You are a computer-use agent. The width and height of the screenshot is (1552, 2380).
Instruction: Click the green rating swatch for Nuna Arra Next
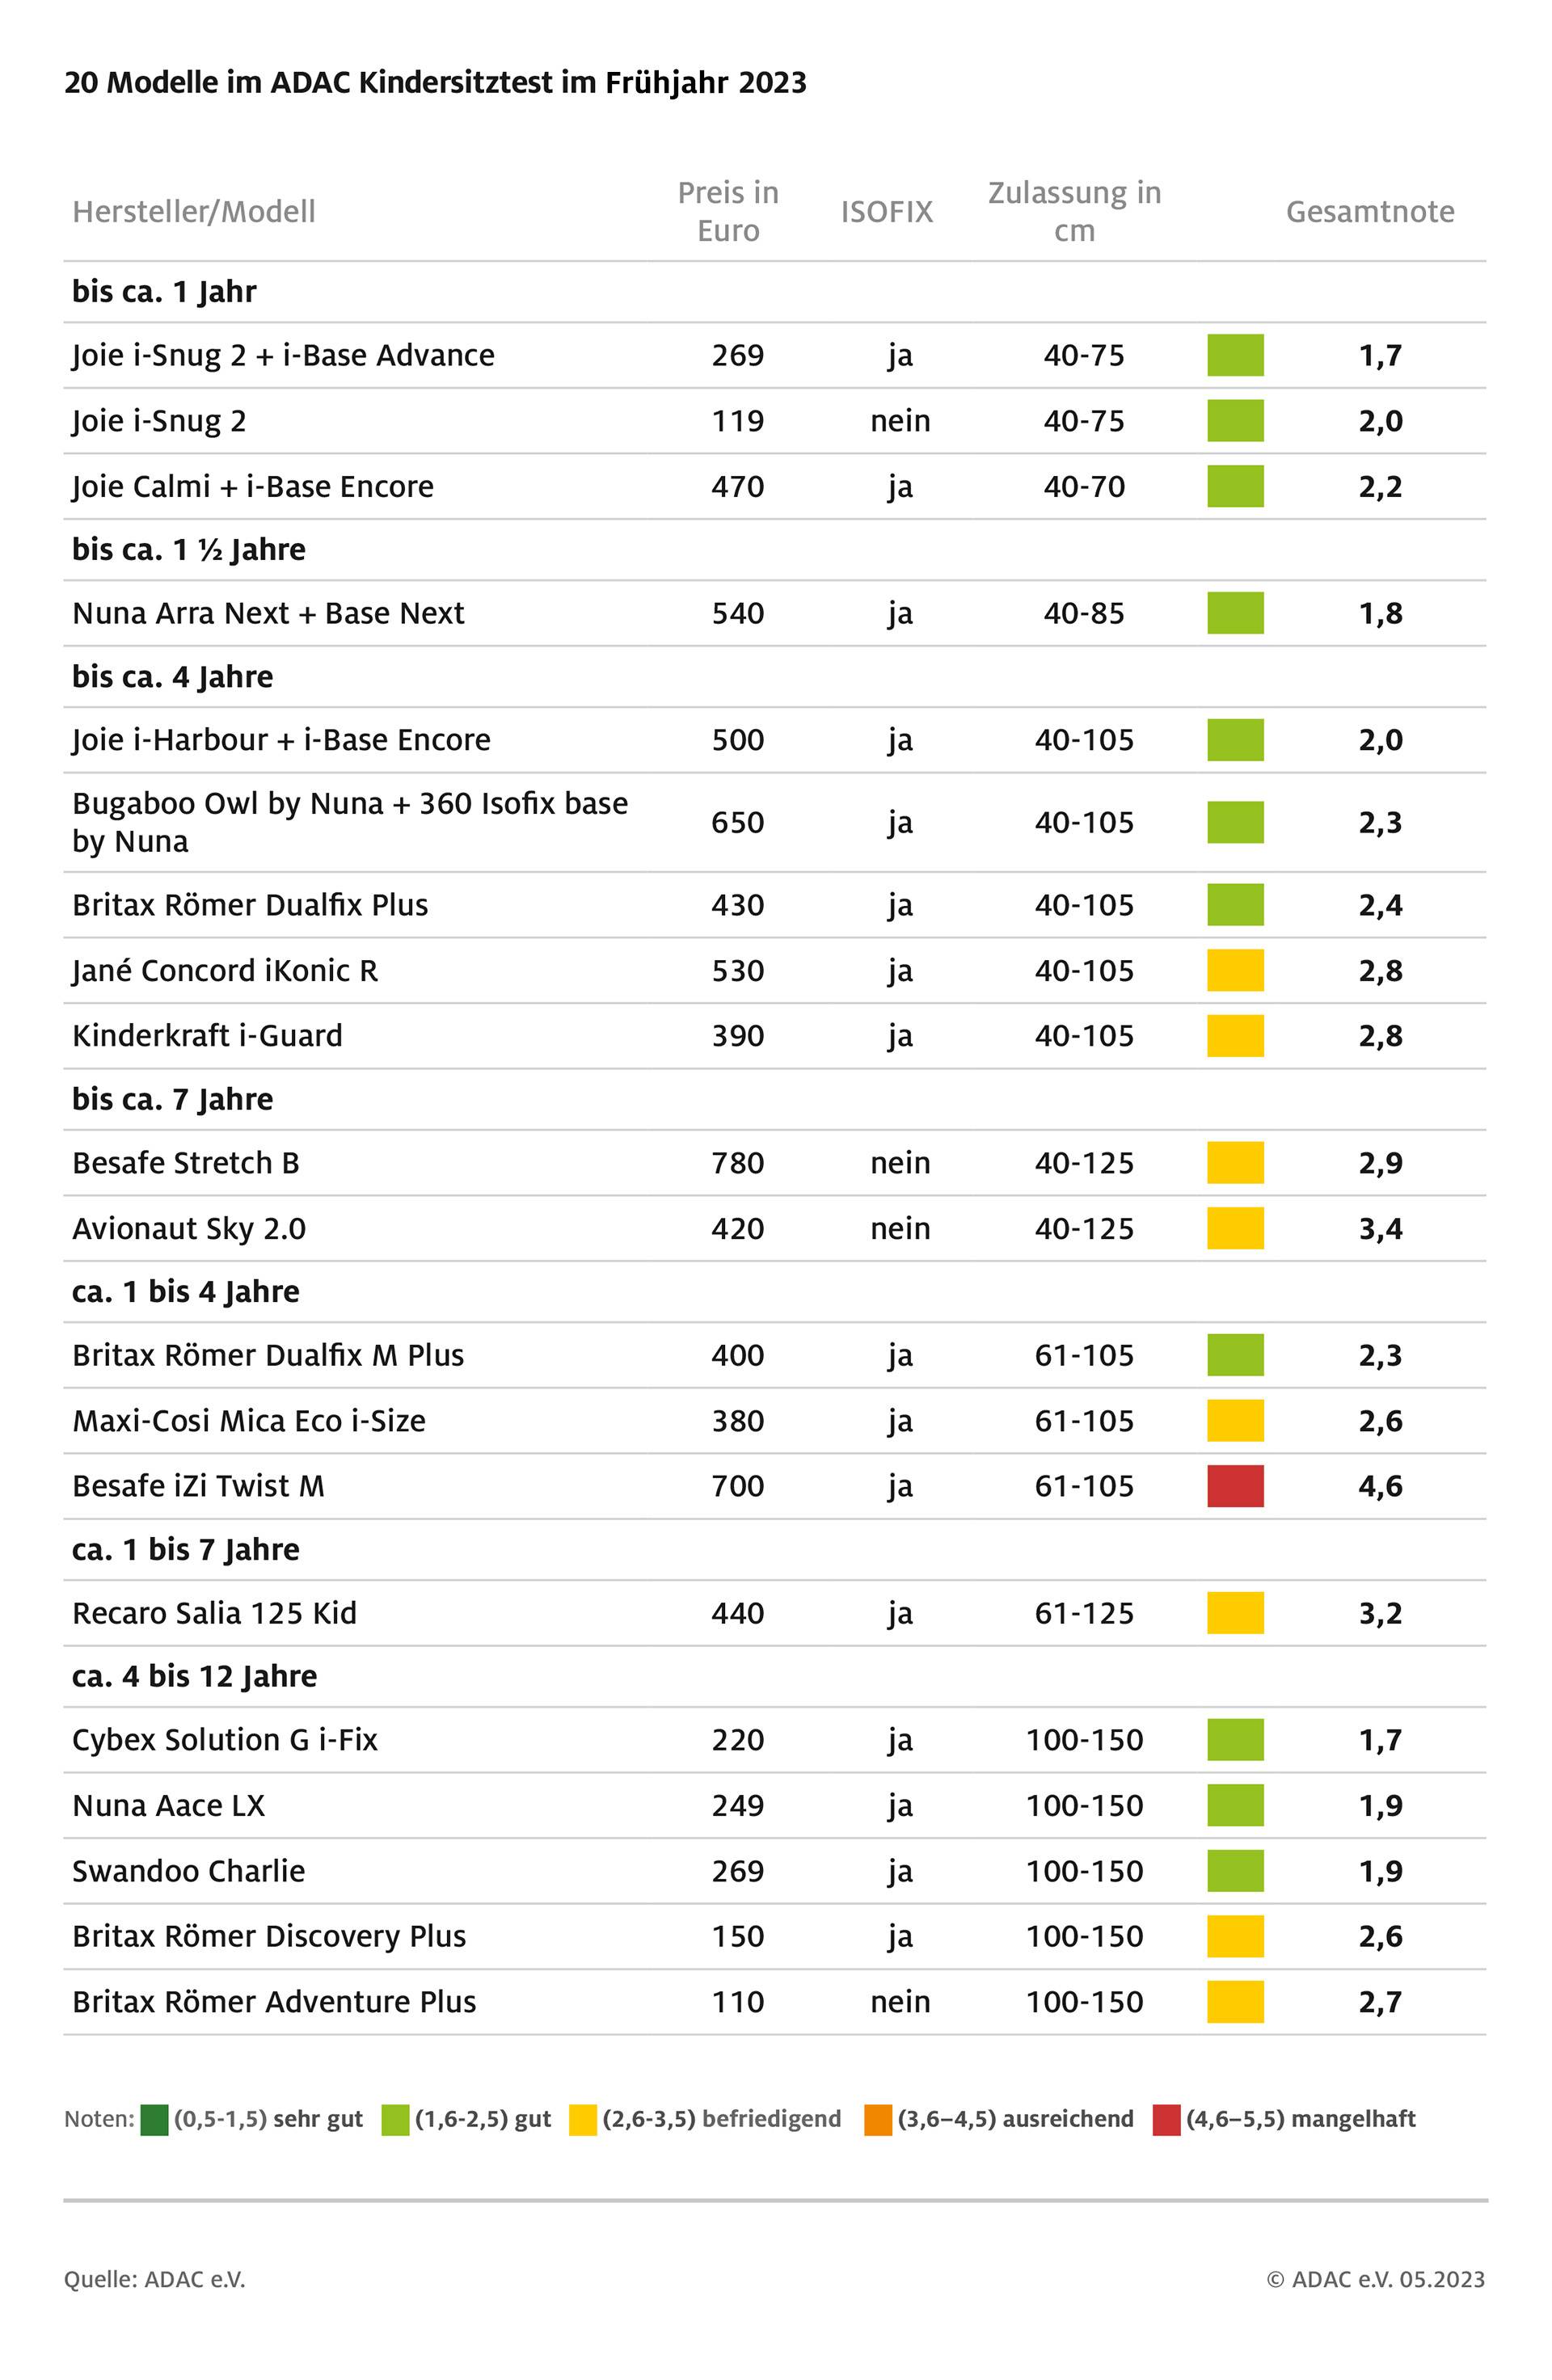point(1235,613)
